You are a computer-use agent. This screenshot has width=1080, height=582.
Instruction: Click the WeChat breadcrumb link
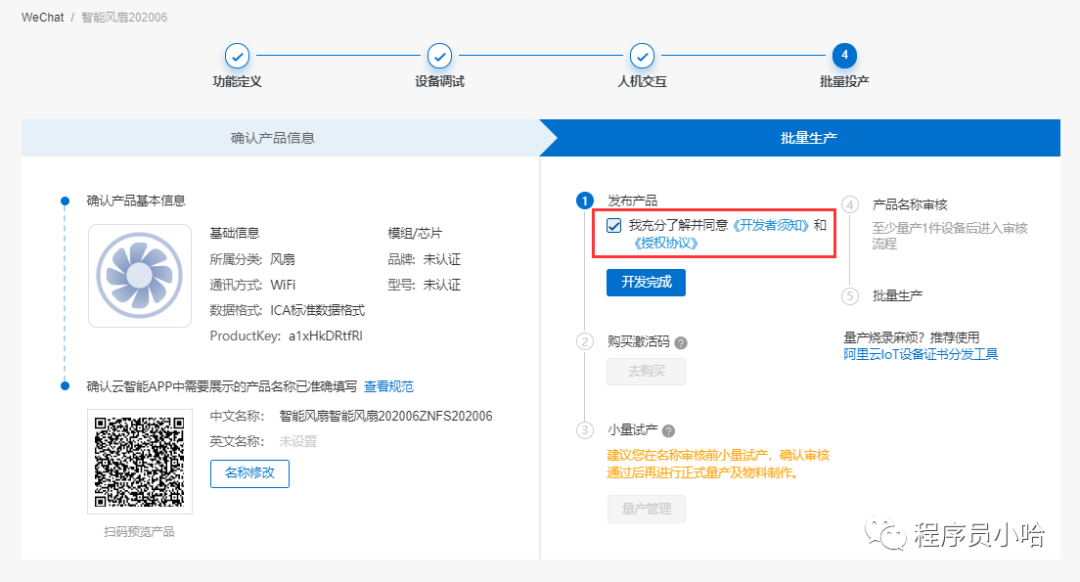tap(41, 19)
